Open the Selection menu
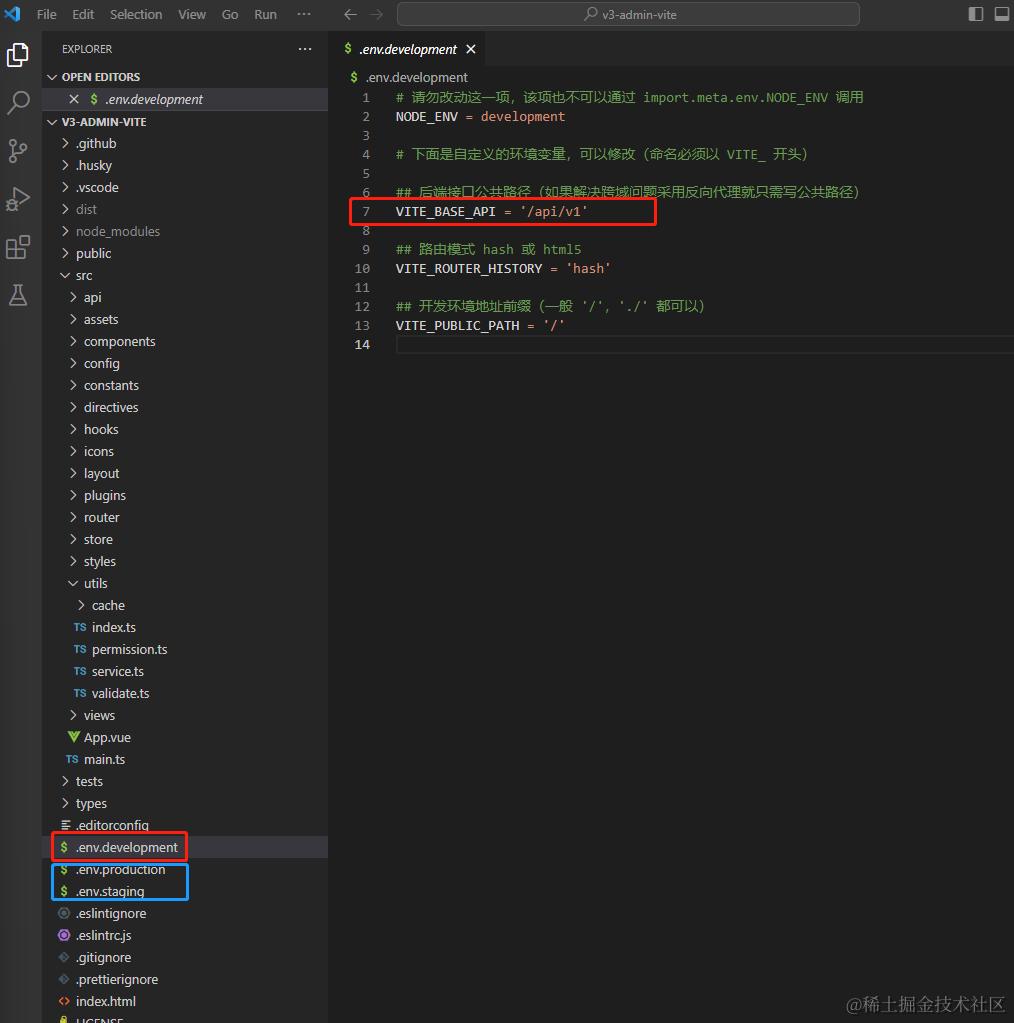Screen dimensions: 1014x1023 pos(136,14)
